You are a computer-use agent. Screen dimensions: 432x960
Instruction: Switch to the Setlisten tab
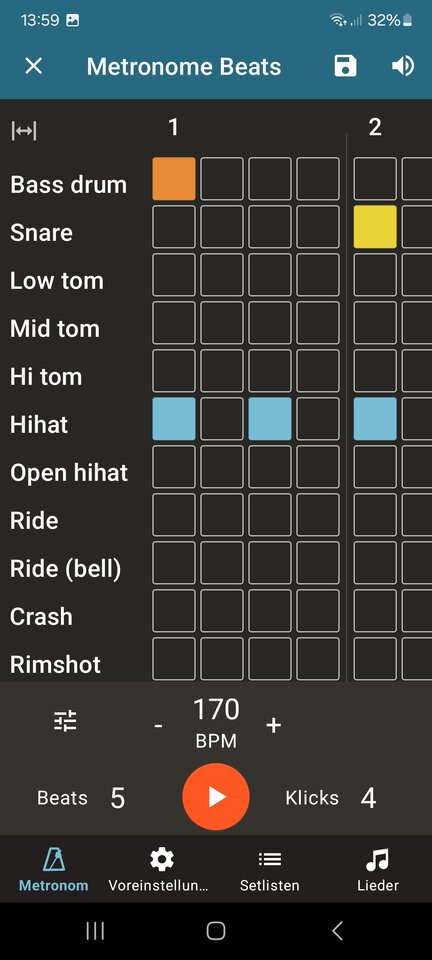(270, 870)
